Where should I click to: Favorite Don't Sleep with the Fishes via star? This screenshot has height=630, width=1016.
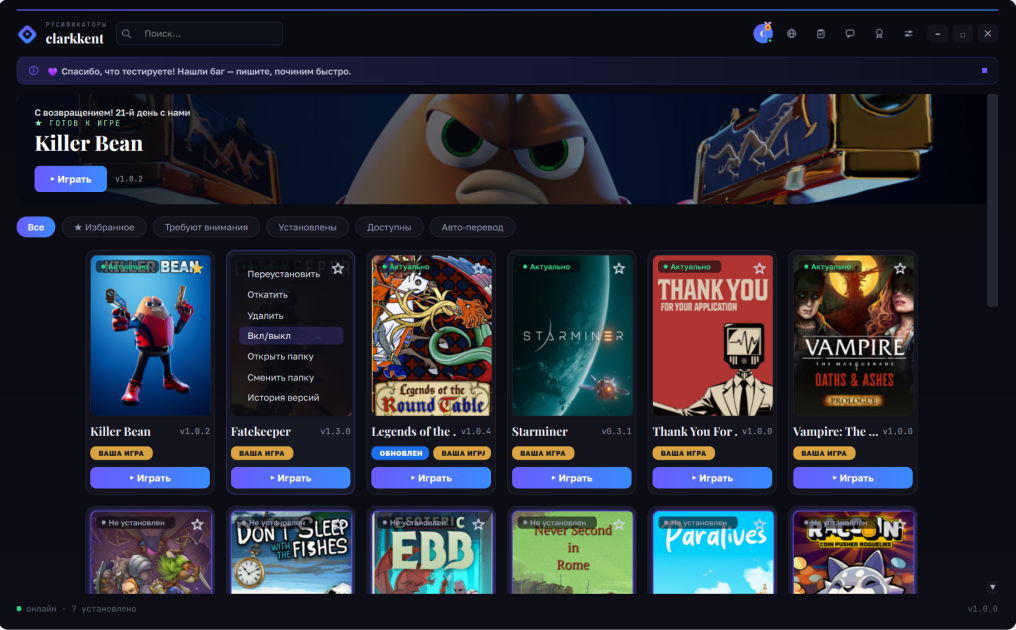(338, 524)
